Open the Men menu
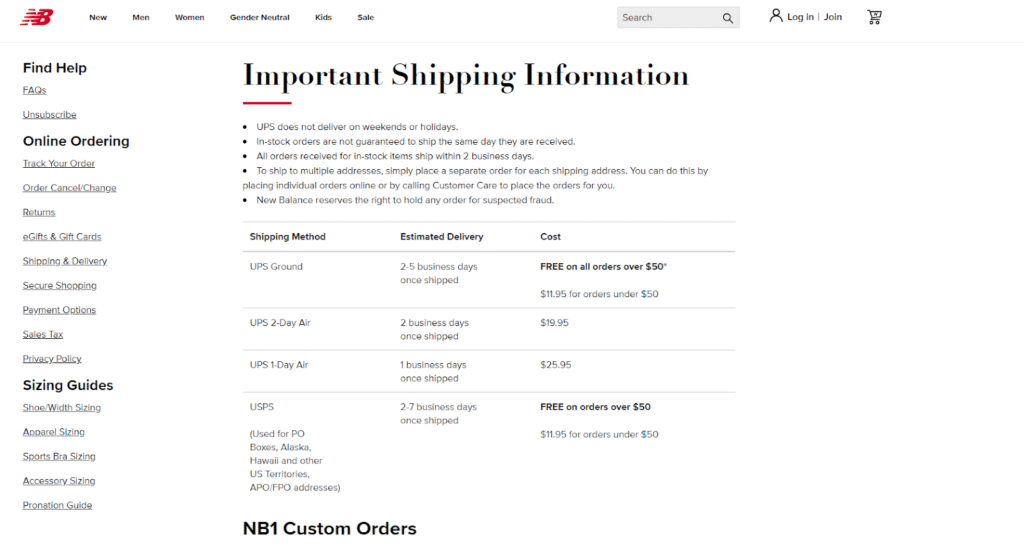The image size is (1024, 545). [141, 18]
